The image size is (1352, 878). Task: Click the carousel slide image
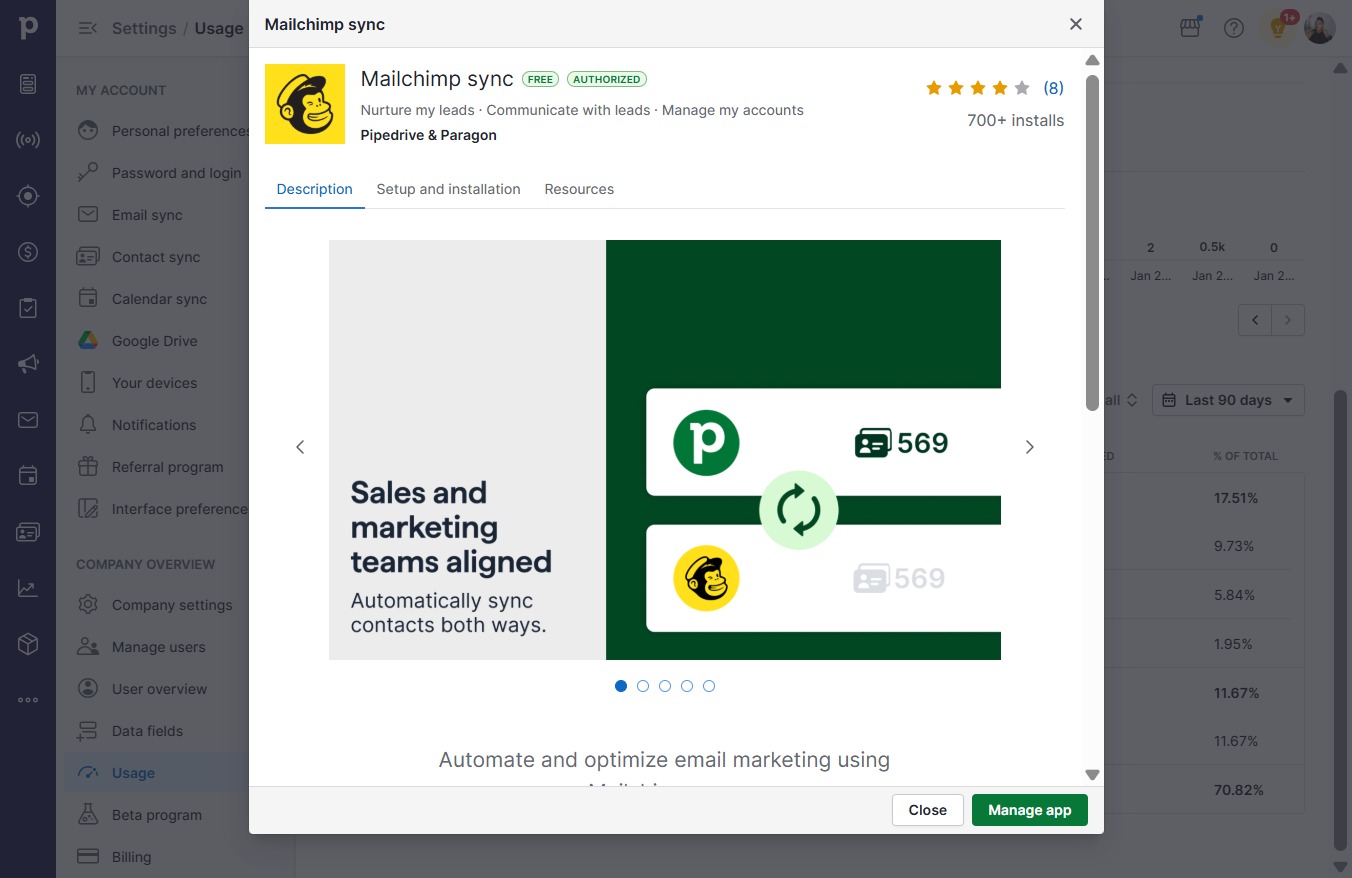tap(665, 450)
